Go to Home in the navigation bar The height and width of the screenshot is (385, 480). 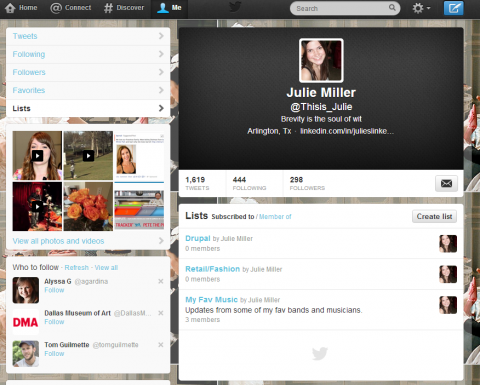point(21,8)
